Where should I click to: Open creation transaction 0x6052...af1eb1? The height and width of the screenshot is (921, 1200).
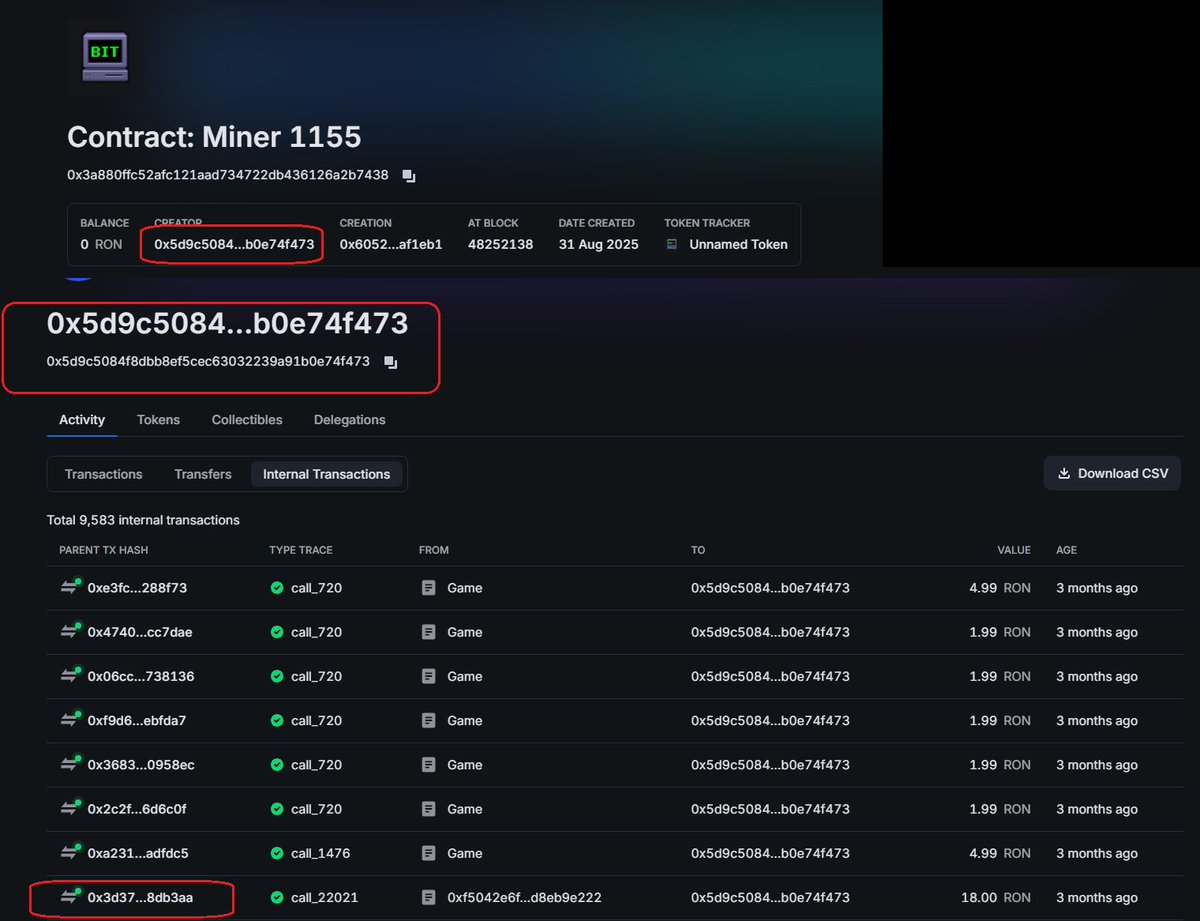point(391,244)
